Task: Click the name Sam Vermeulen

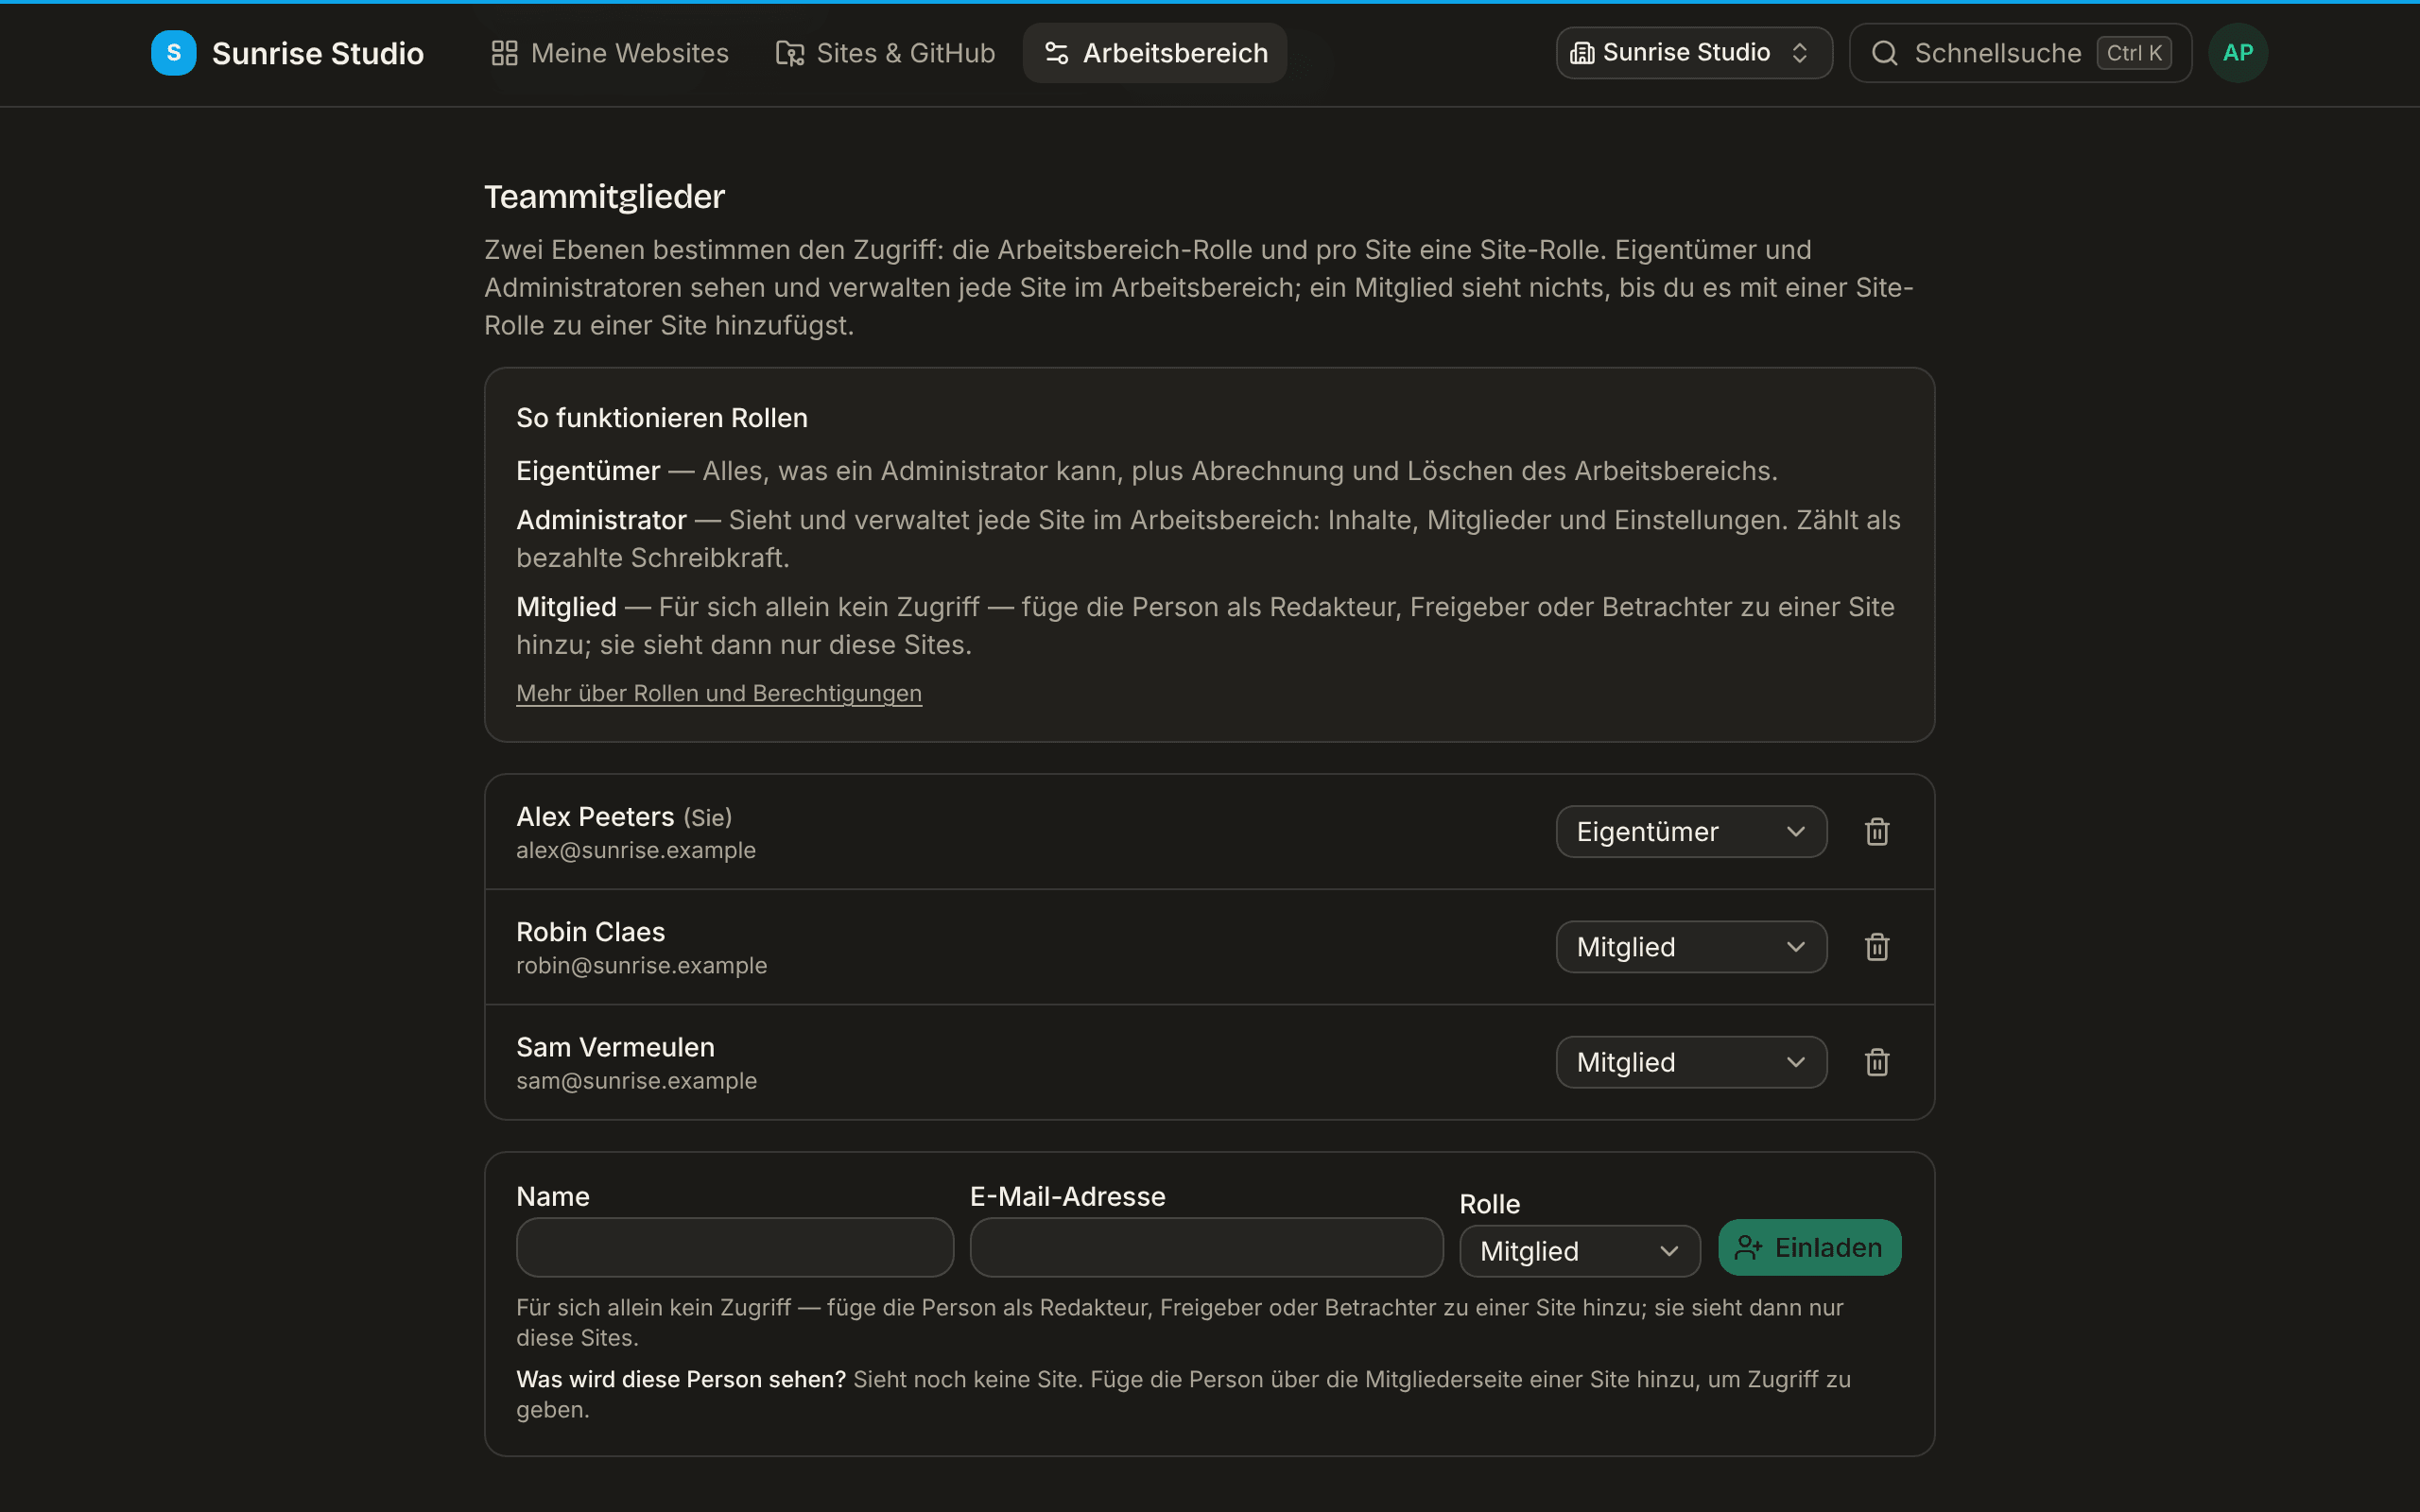Action: click(616, 1047)
